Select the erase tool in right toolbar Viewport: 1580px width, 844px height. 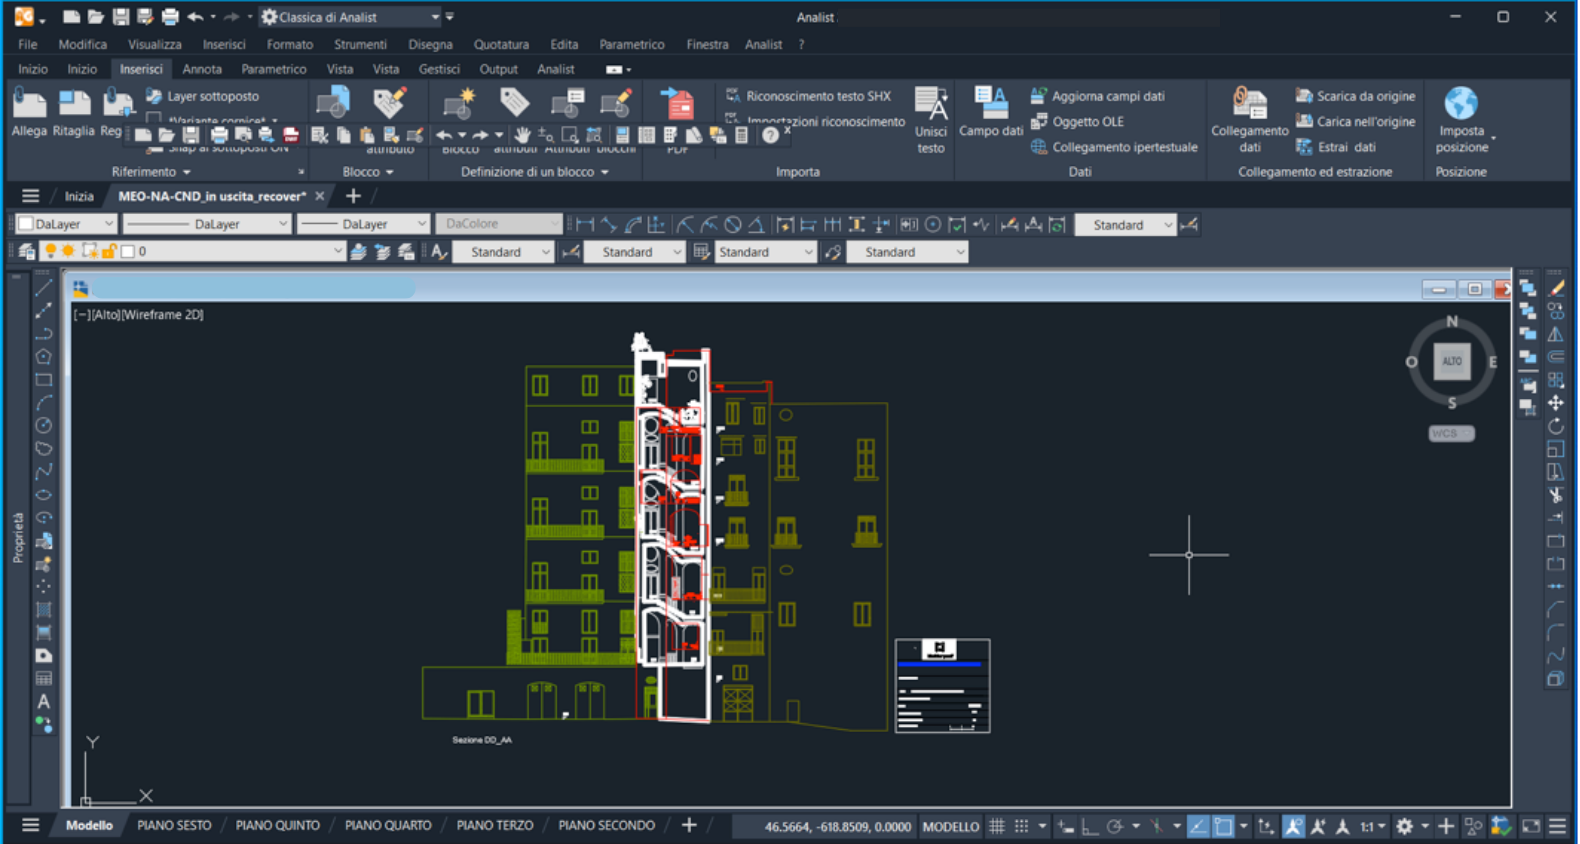(1556, 288)
